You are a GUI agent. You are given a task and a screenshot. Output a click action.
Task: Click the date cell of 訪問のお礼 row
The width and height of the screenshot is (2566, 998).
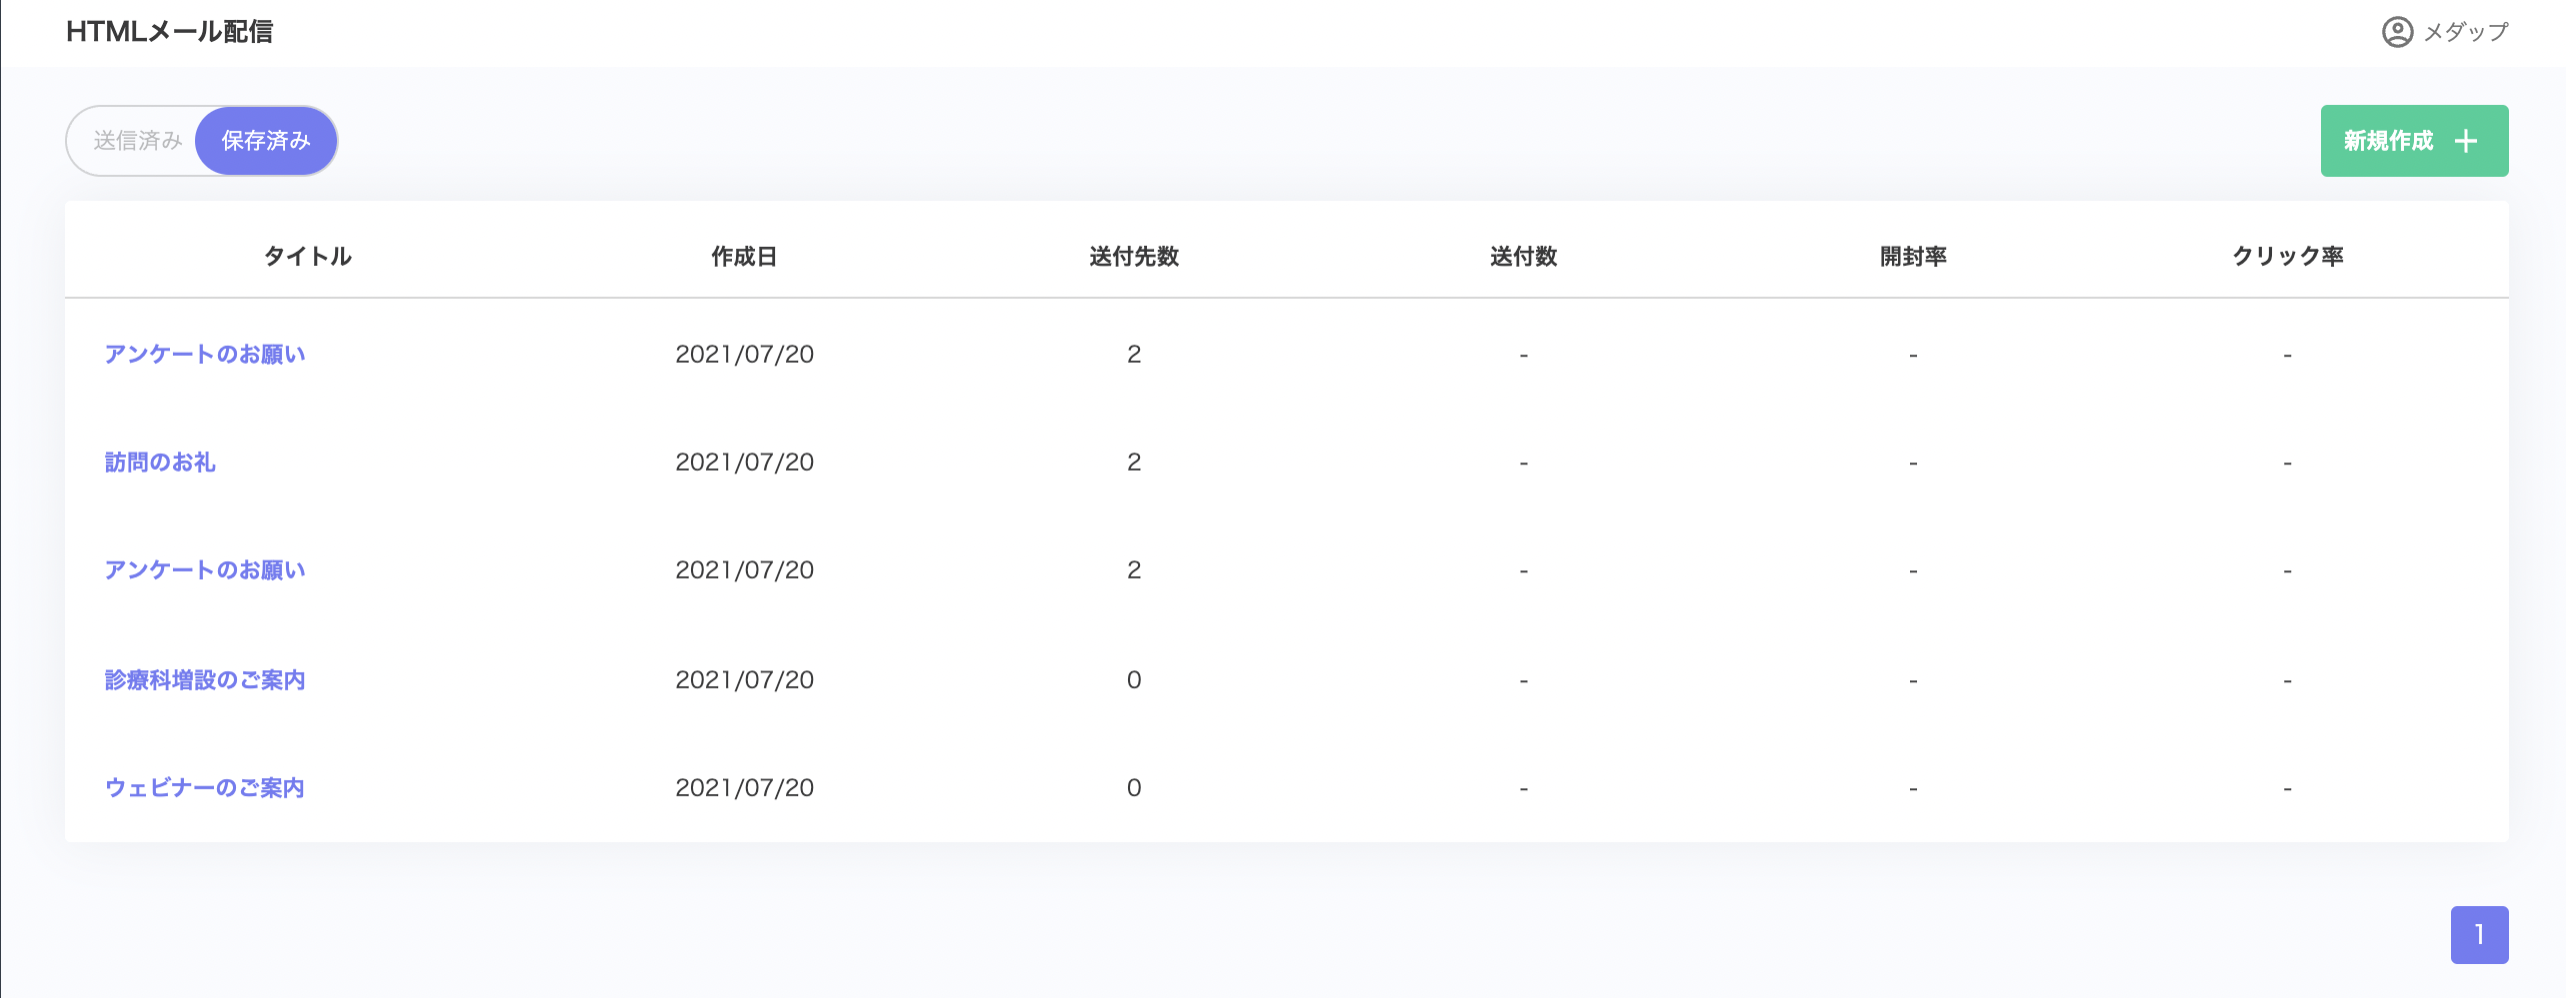click(744, 462)
